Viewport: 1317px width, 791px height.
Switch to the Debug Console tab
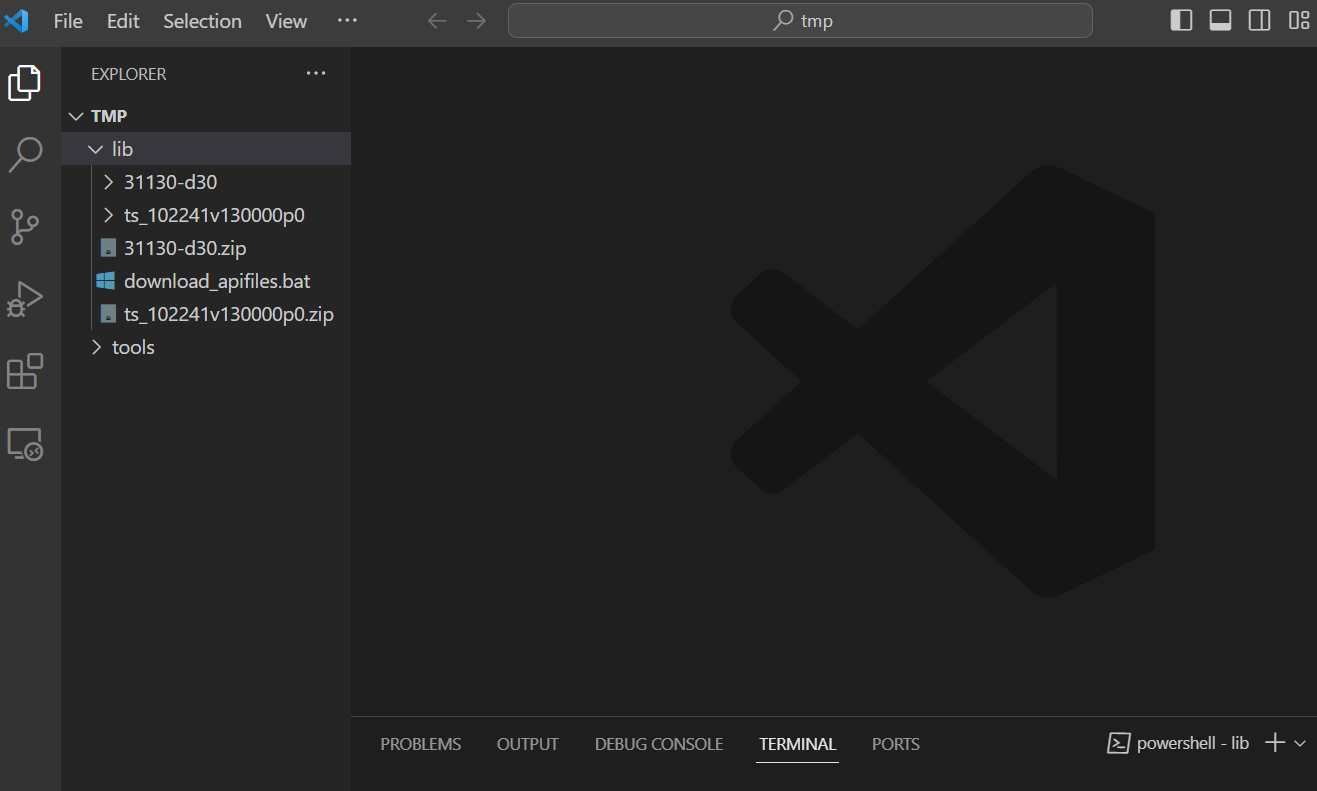pyautogui.click(x=659, y=744)
